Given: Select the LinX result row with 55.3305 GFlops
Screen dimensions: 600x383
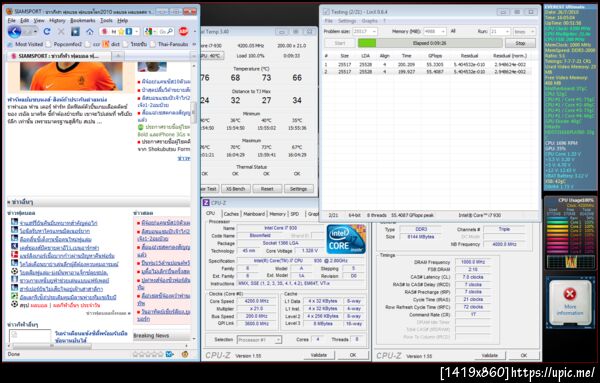Looking at the screenshot, I should (427, 65).
